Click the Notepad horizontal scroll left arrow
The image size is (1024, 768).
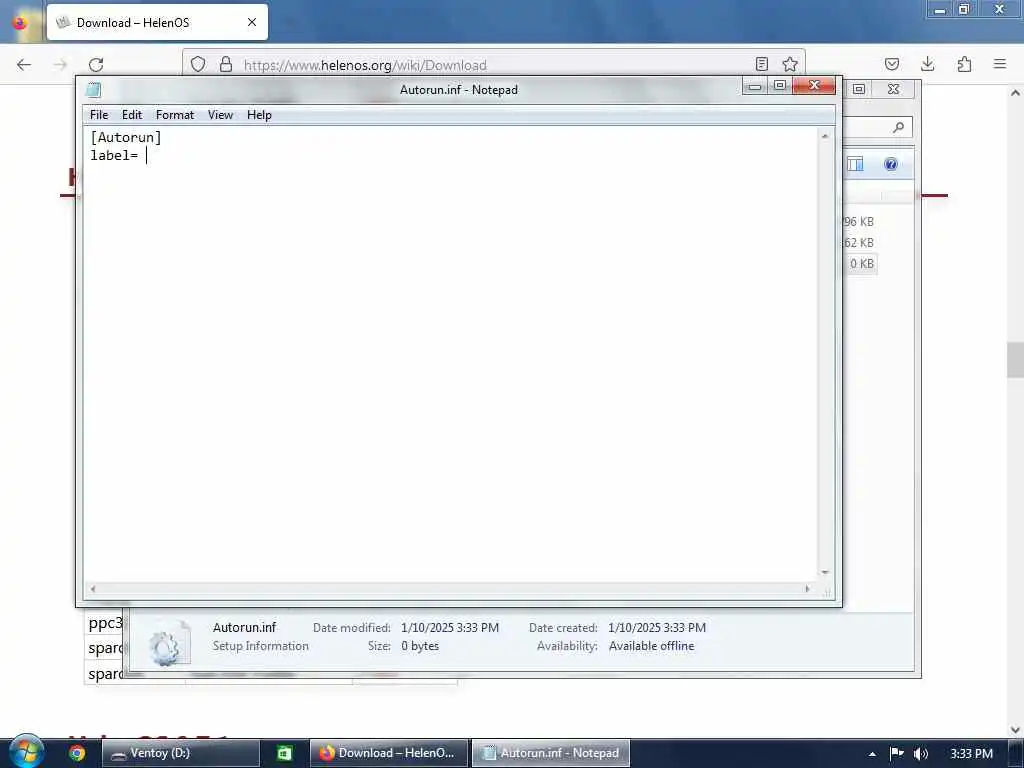(93, 589)
